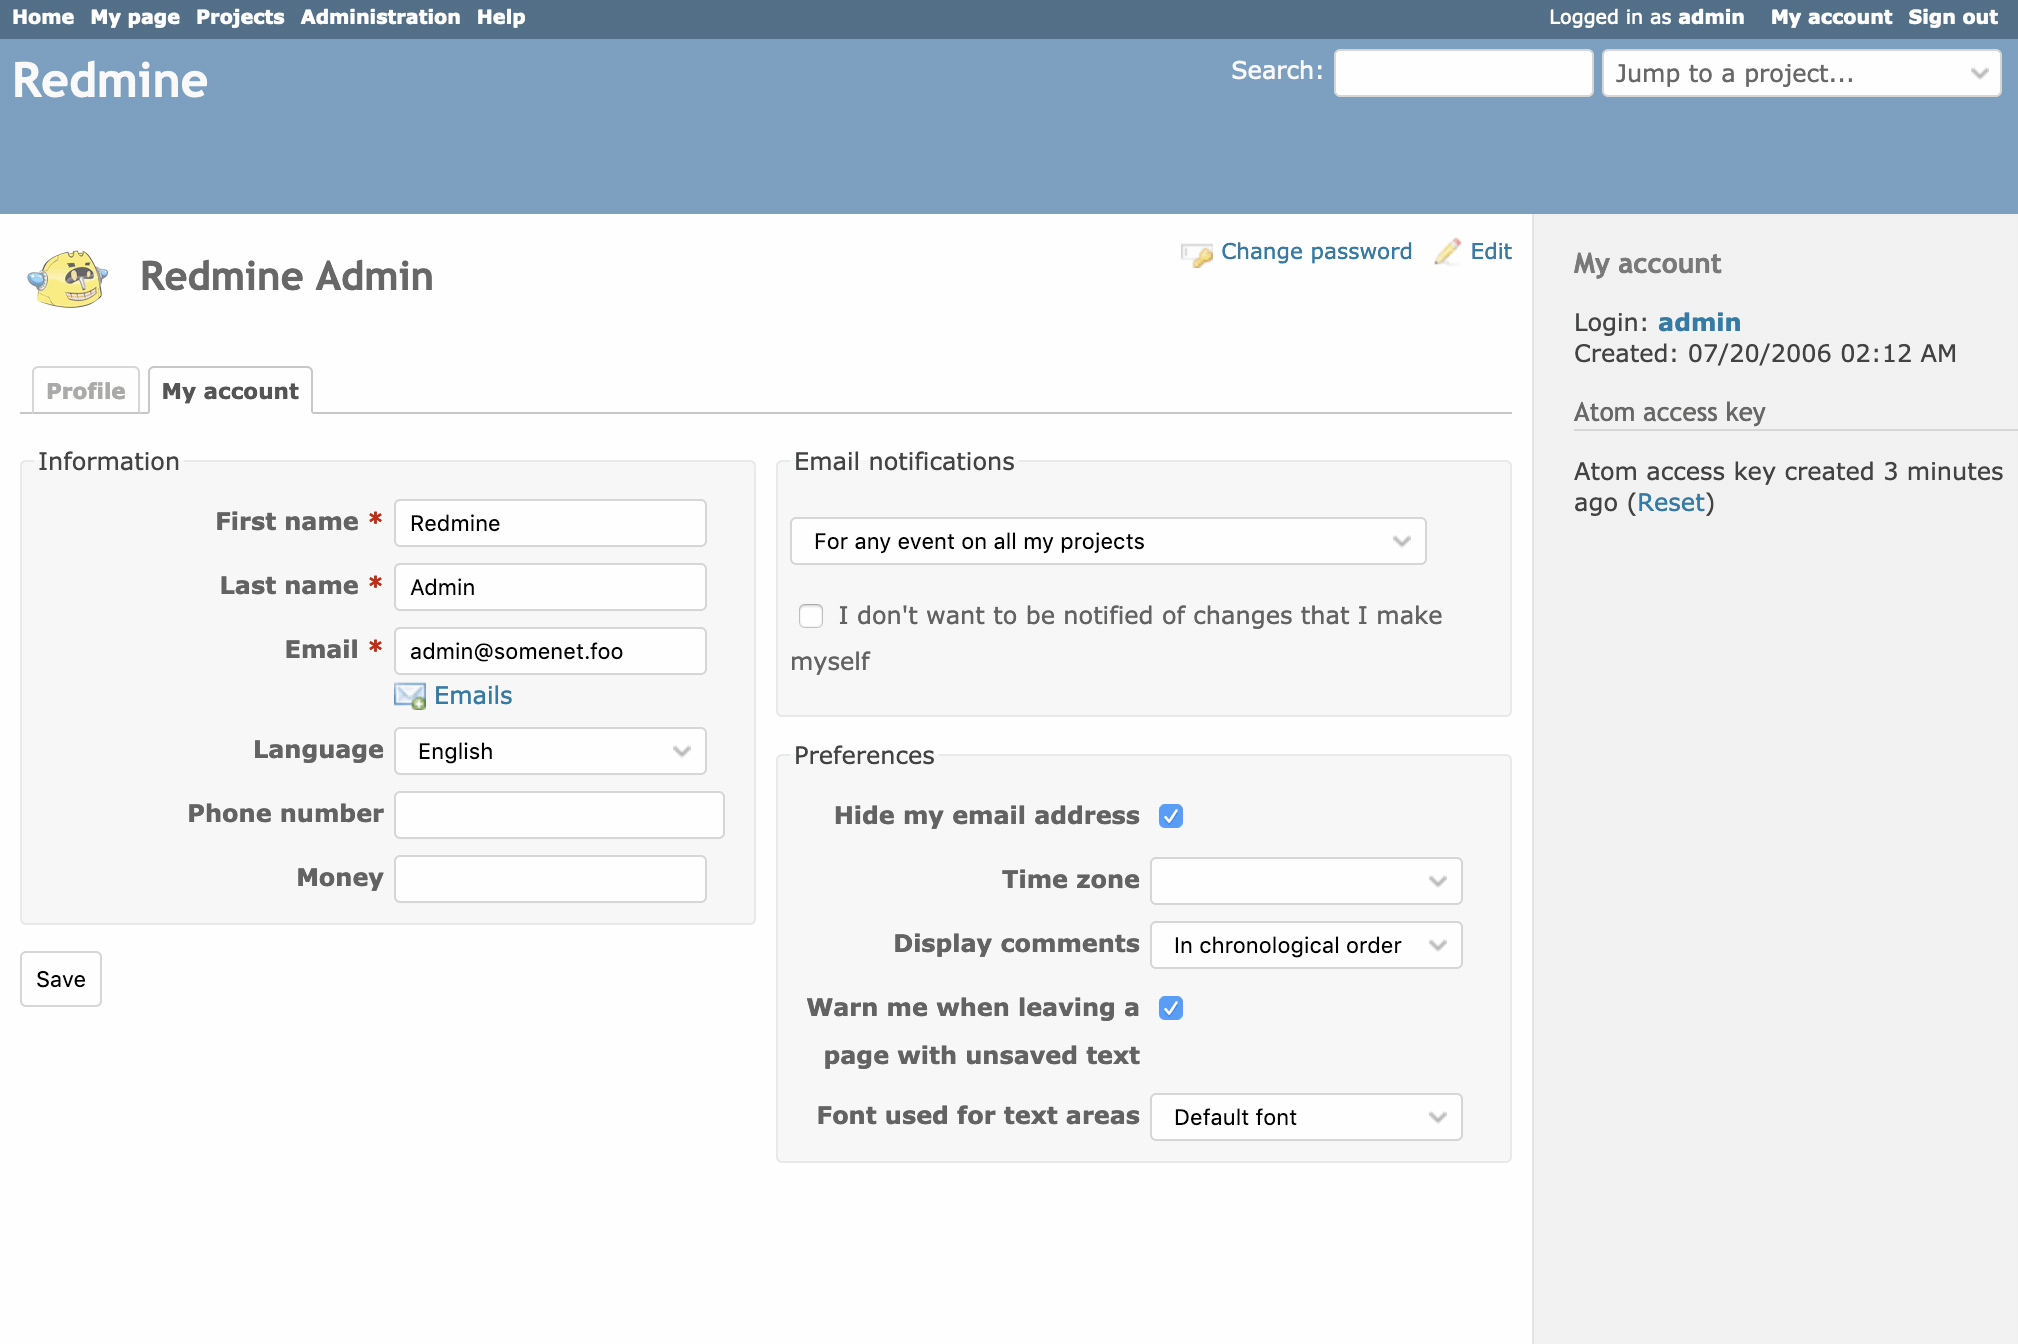Image resolution: width=2018 pixels, height=1344 pixels.
Task: Open the Time zone dropdown
Action: [1306, 881]
